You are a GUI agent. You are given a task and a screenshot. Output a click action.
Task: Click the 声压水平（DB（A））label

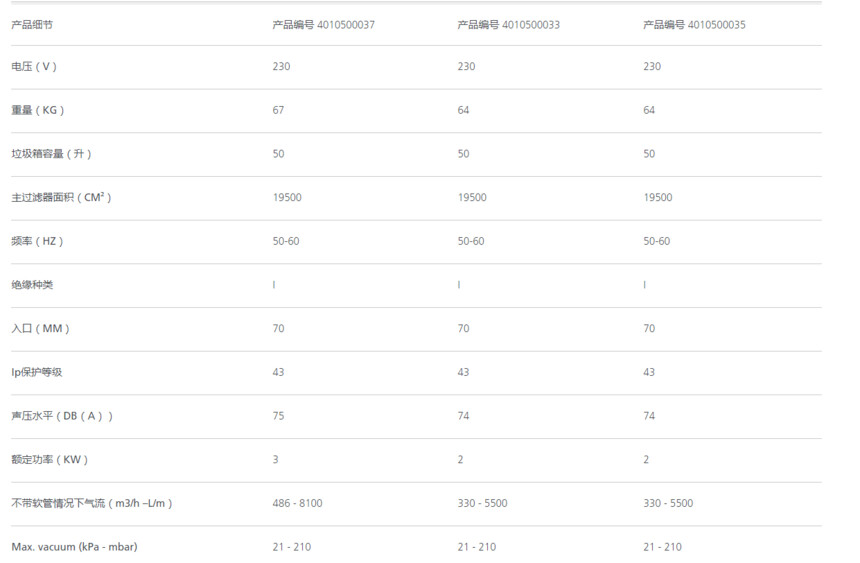(62, 416)
